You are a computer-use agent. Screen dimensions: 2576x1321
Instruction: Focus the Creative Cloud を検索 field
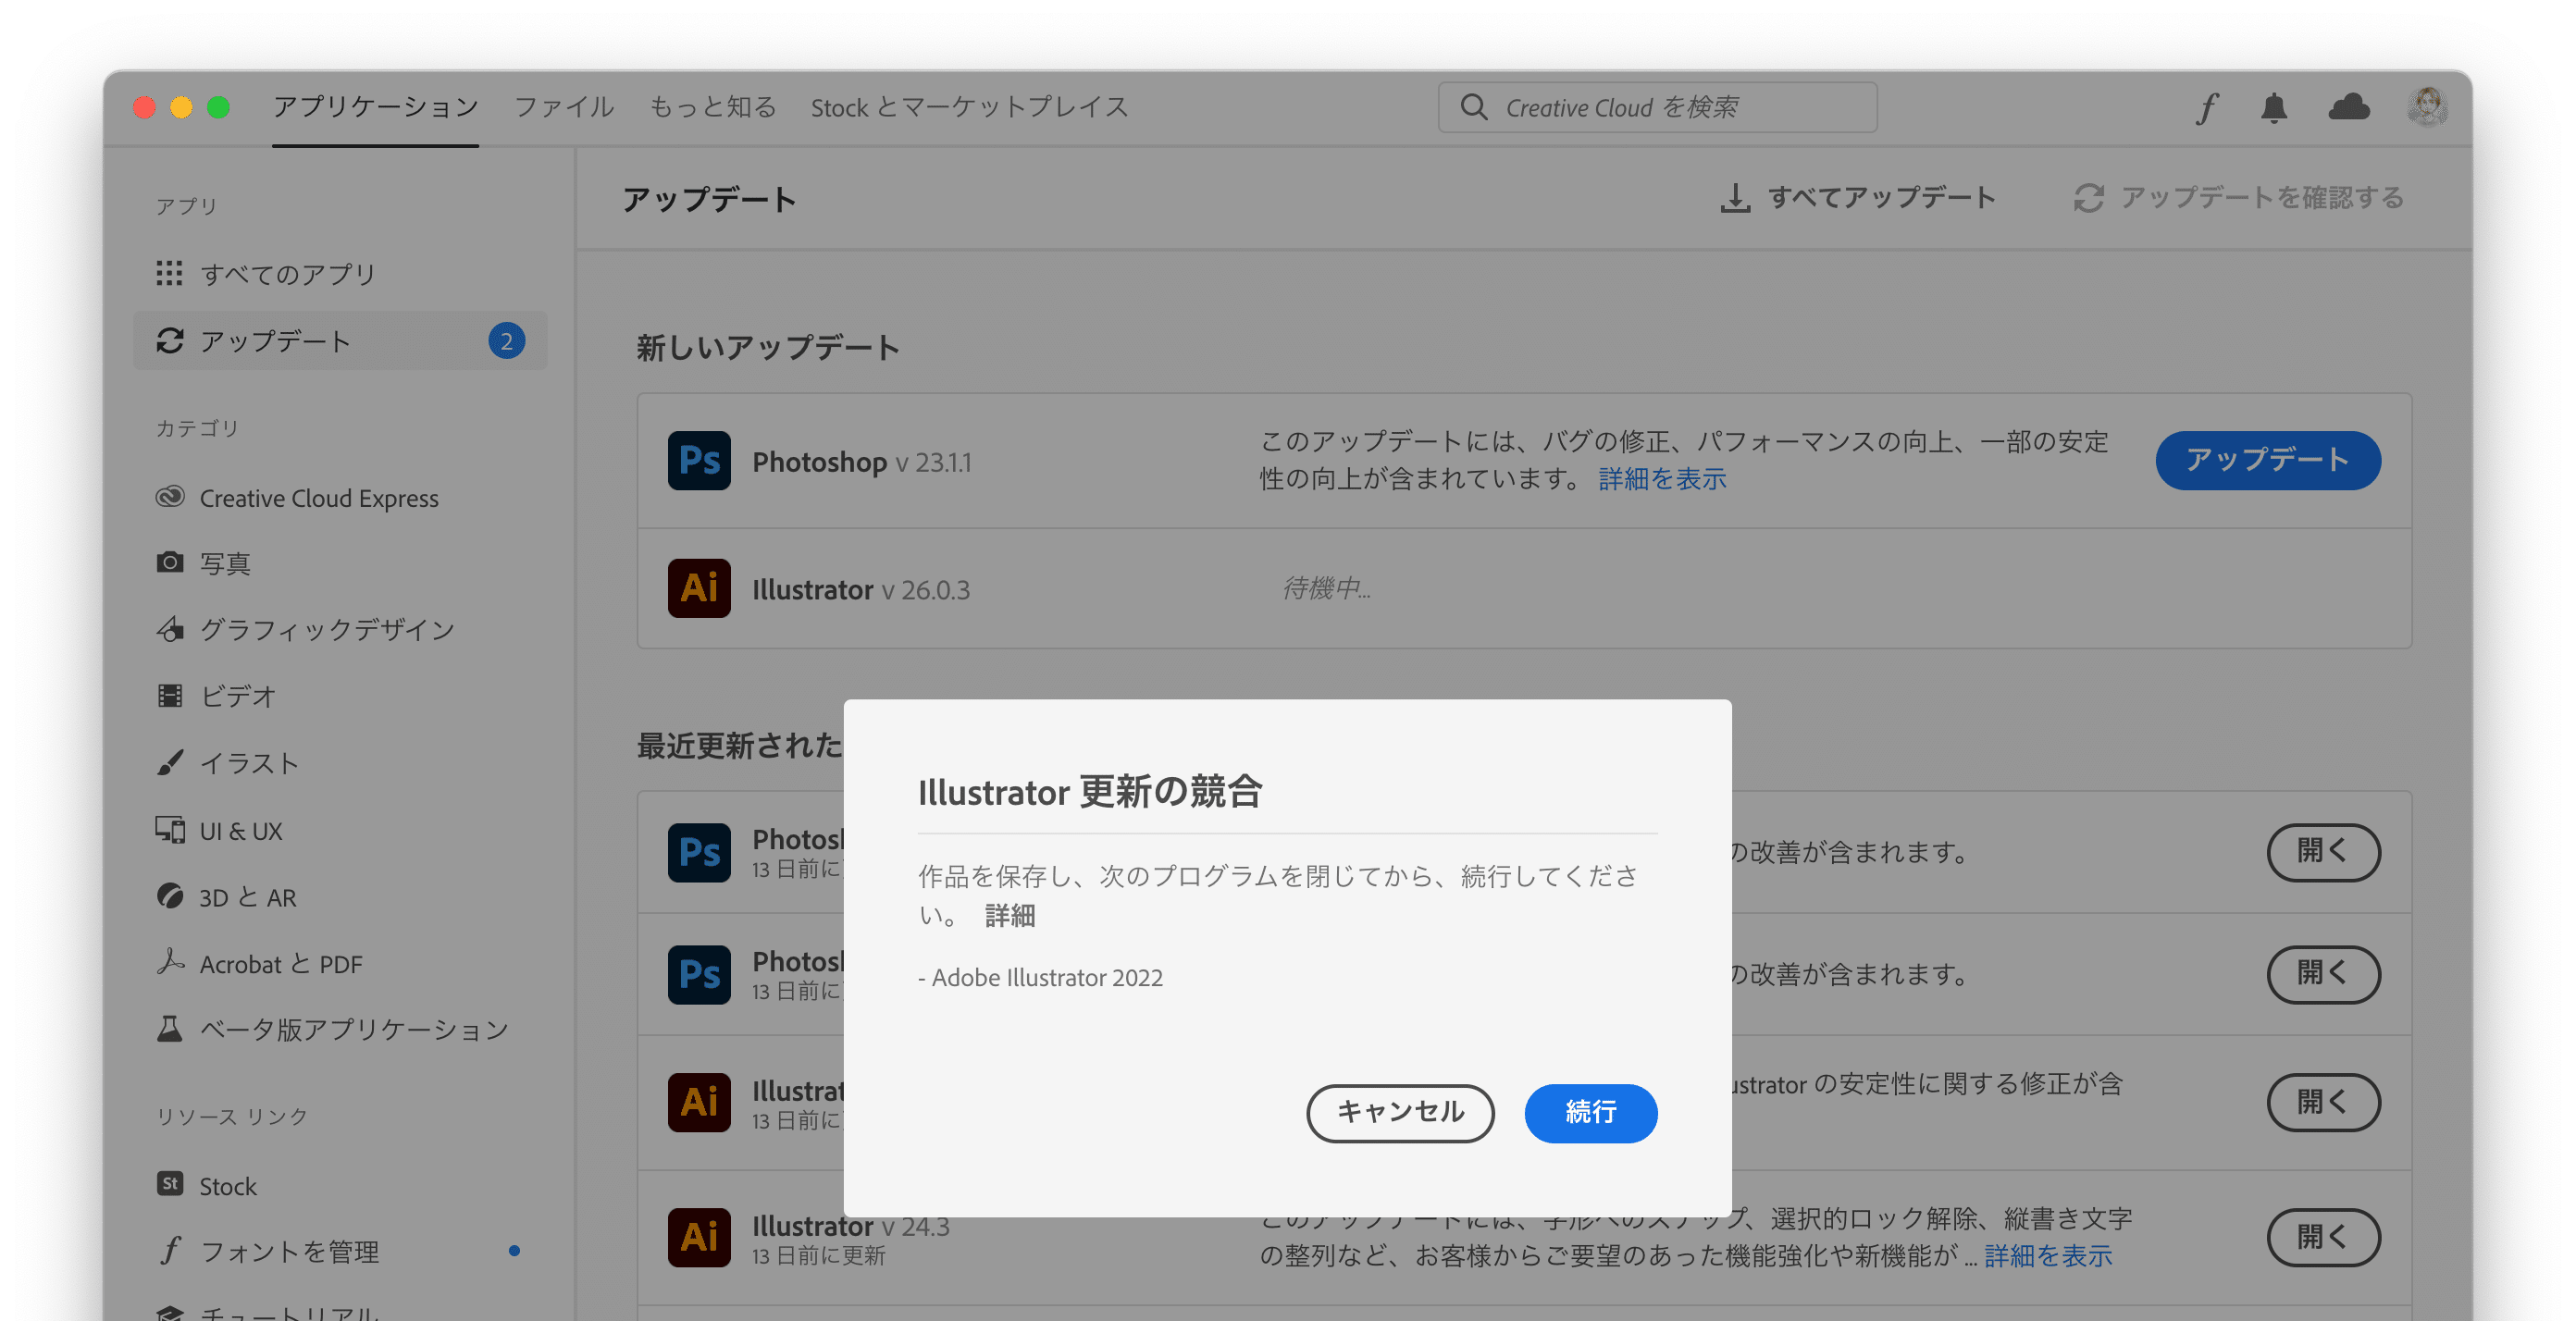tap(1657, 107)
